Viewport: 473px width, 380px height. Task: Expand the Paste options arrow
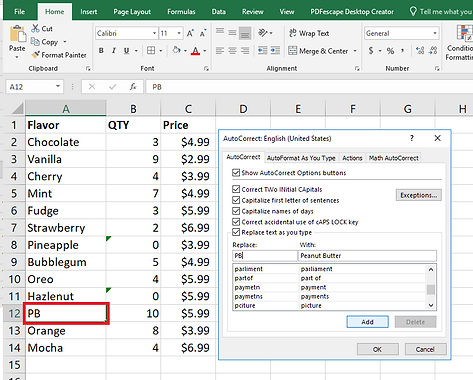tap(17, 57)
